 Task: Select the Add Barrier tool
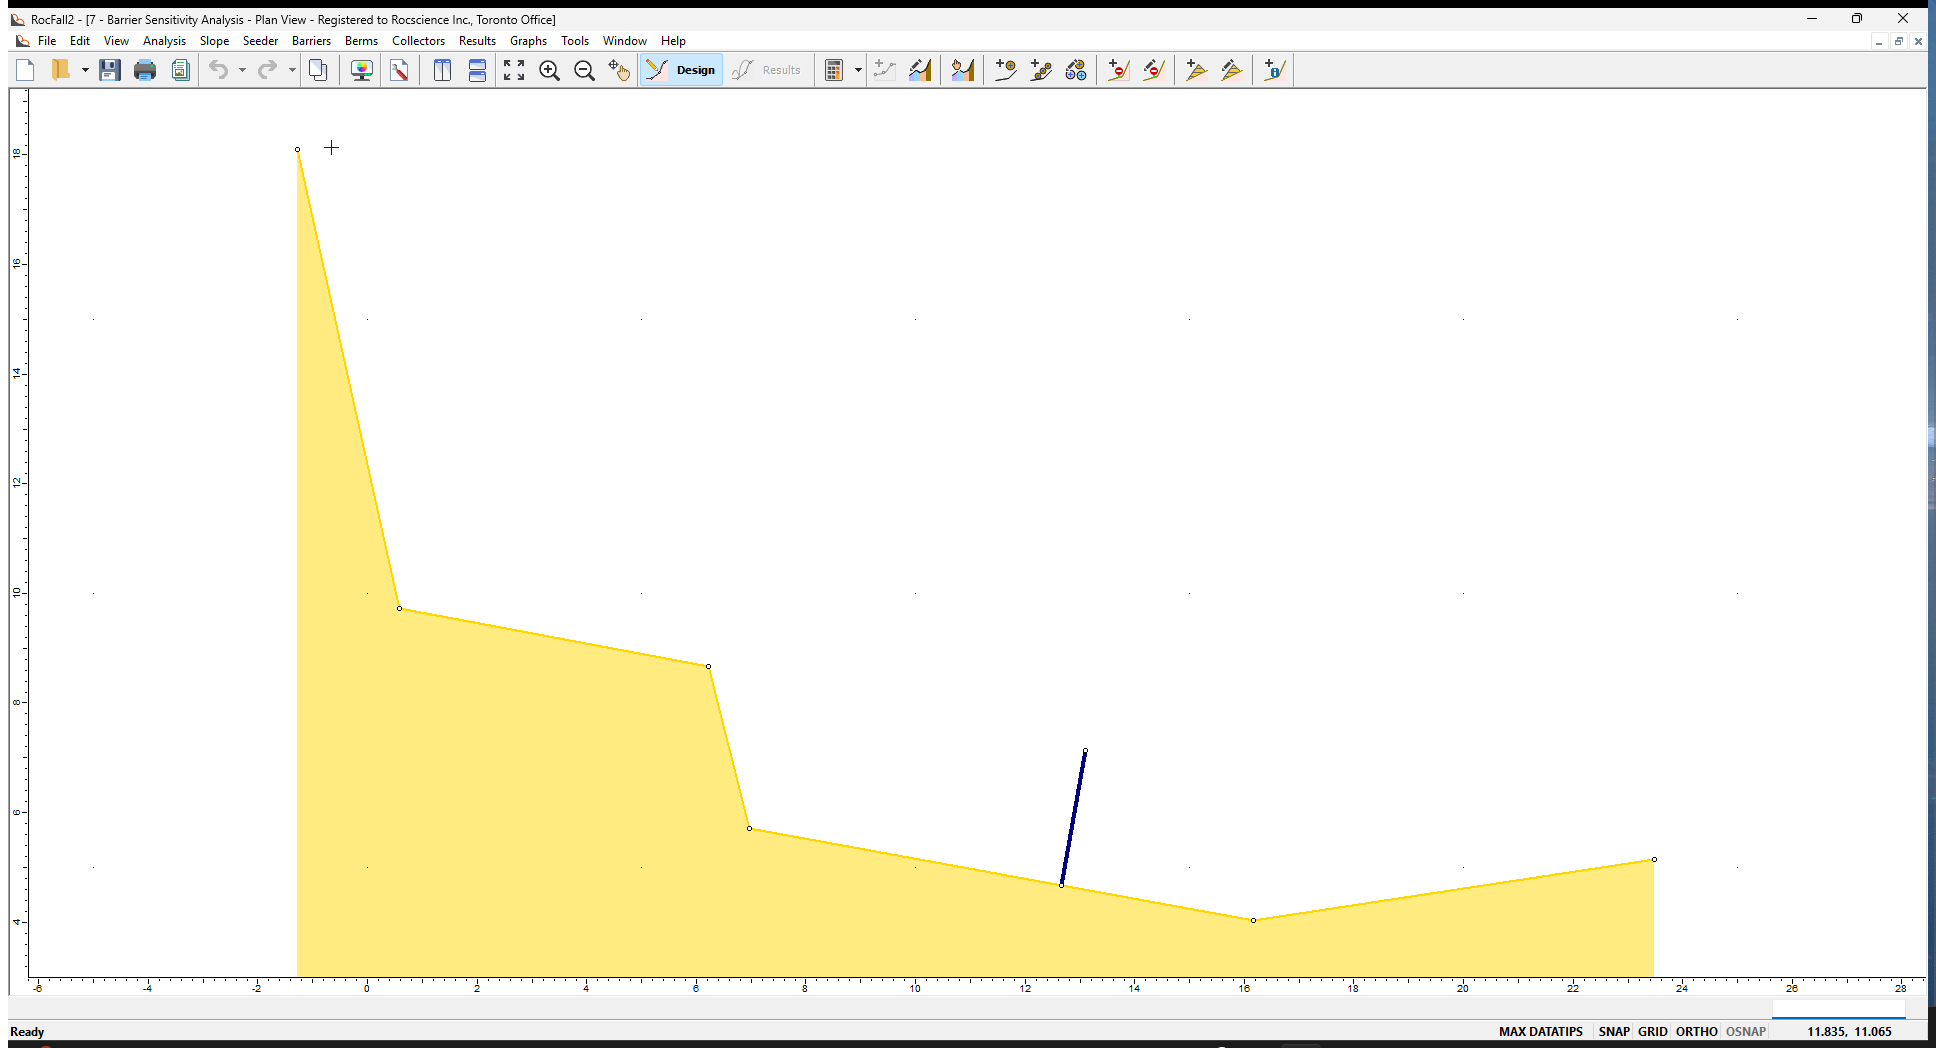1118,70
